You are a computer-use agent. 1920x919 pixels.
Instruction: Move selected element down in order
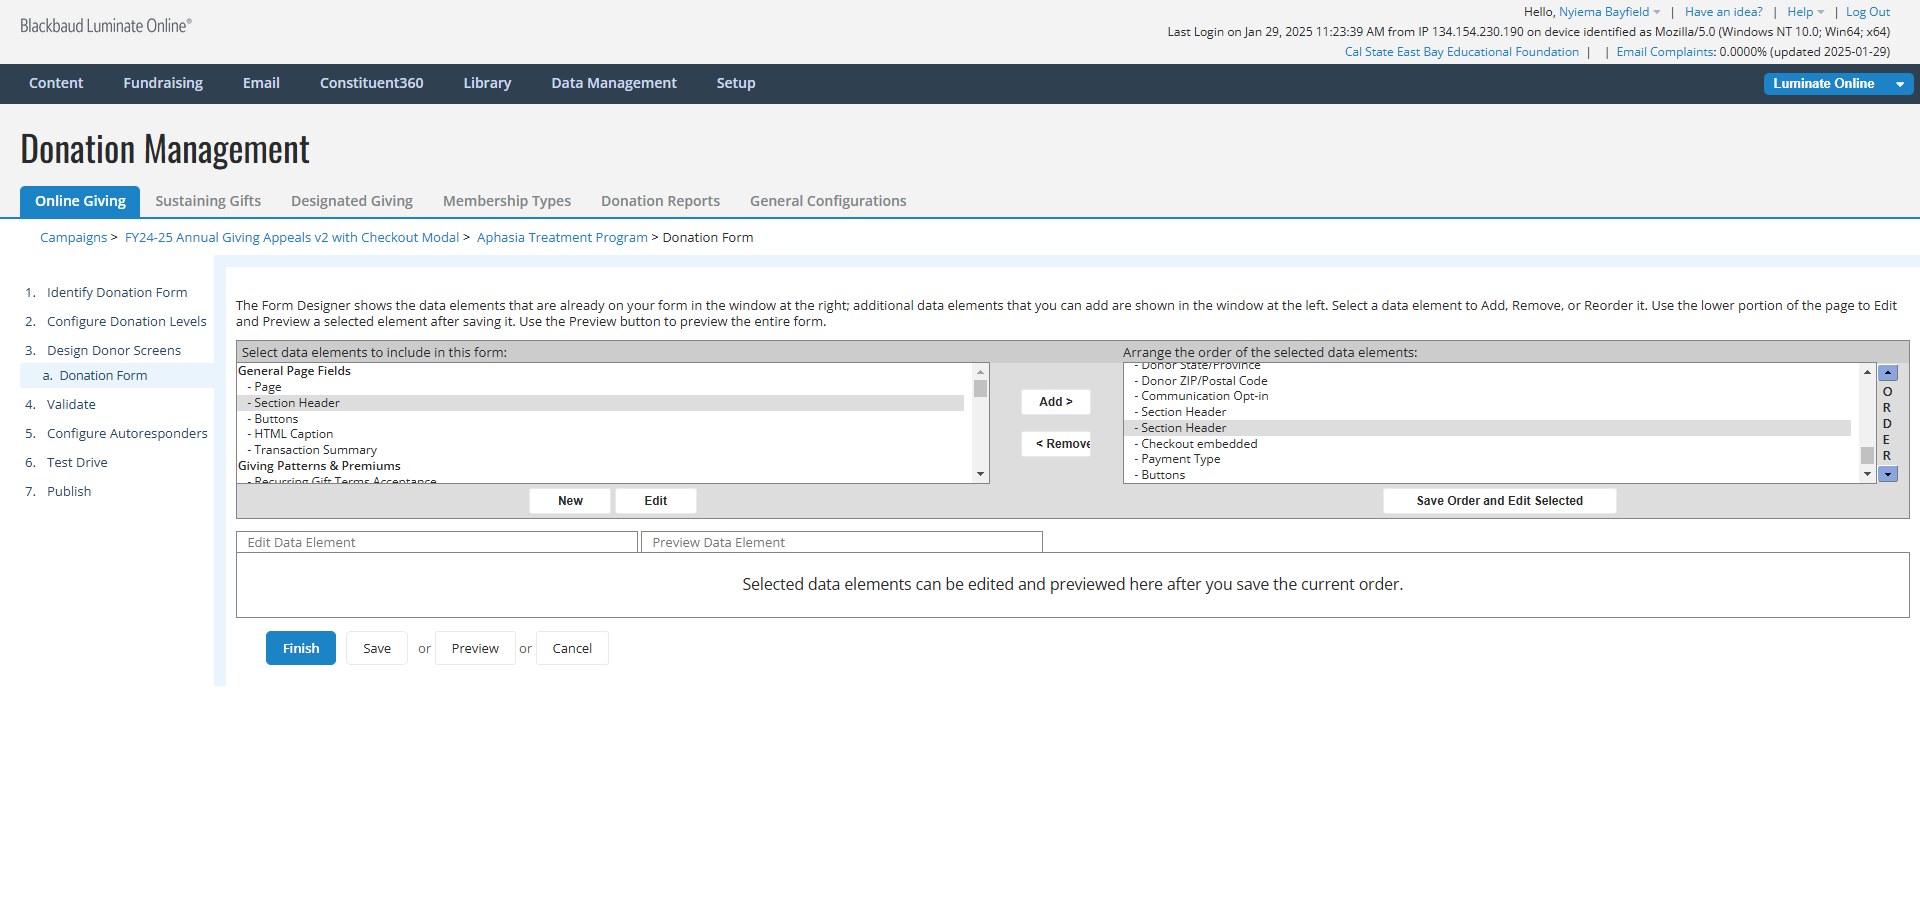[1888, 475]
